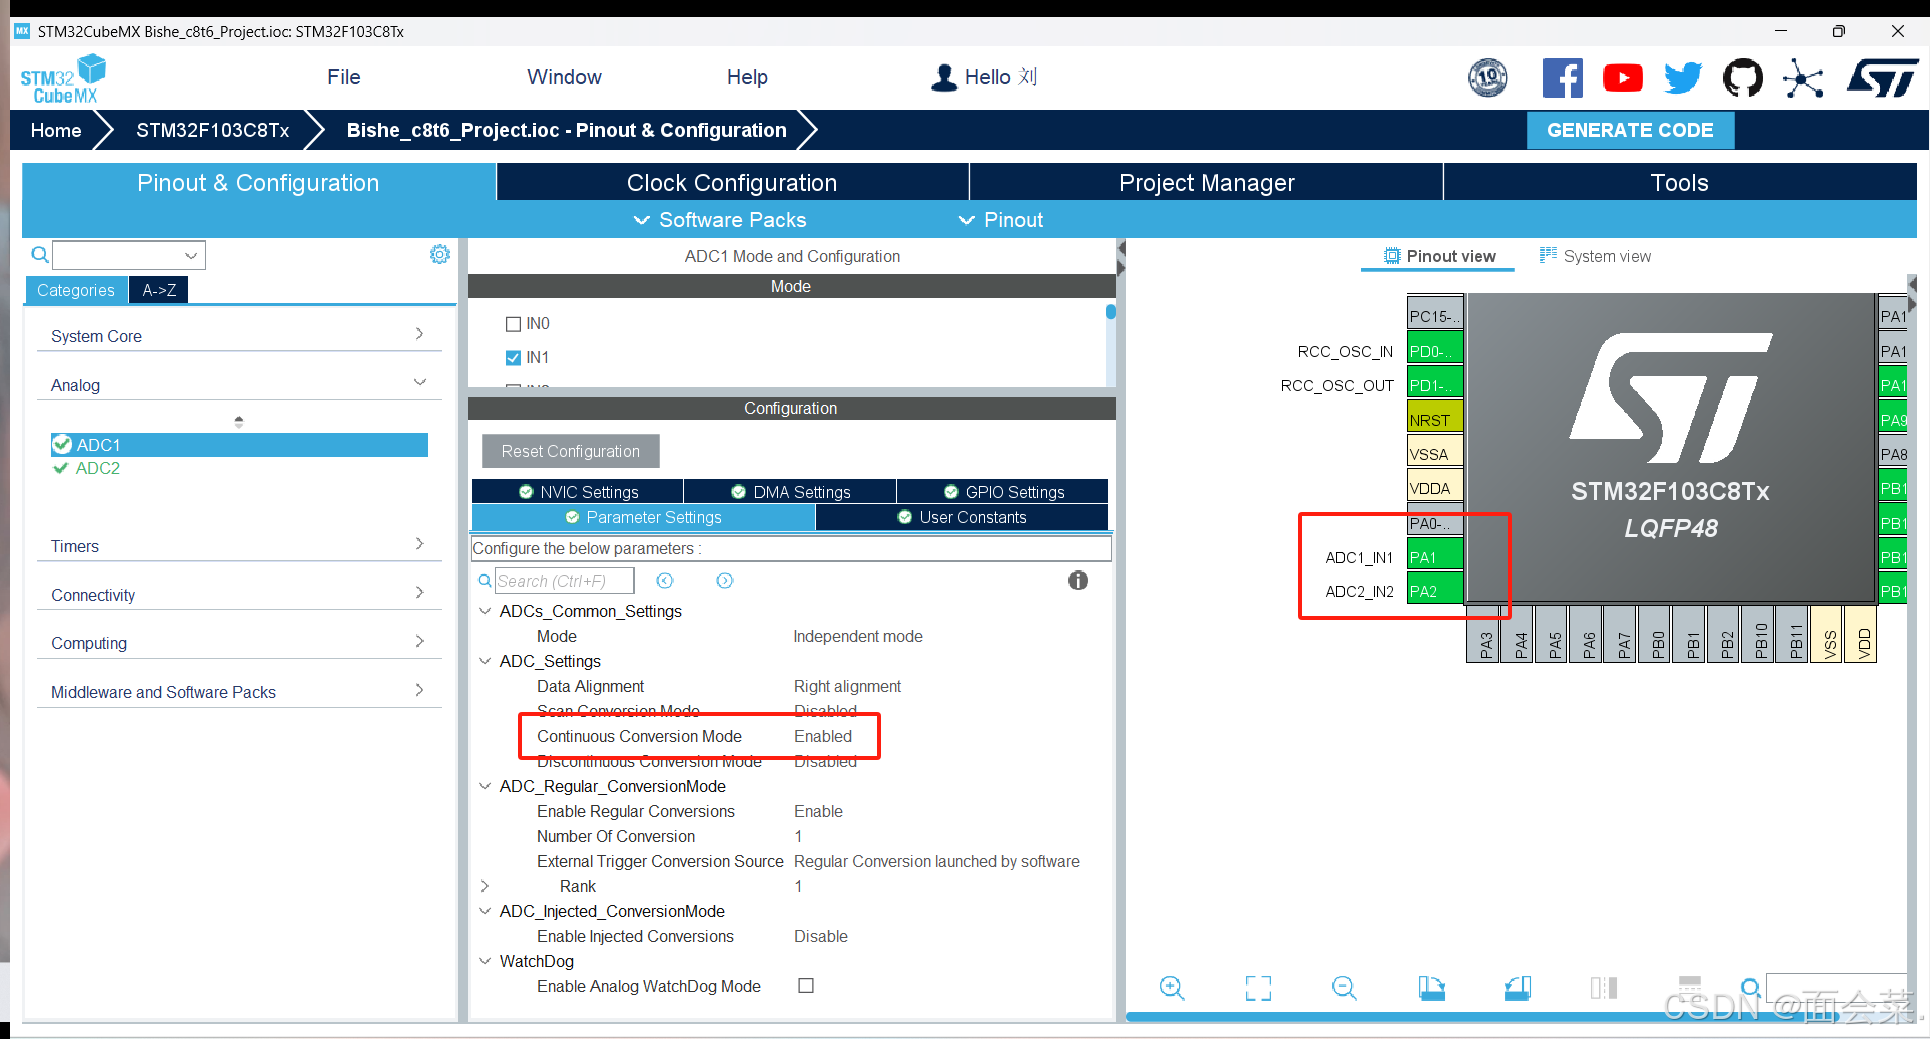Click the 10-year anniversary badge icon
Screen dimensions: 1930x1039
pyautogui.click(x=1488, y=78)
